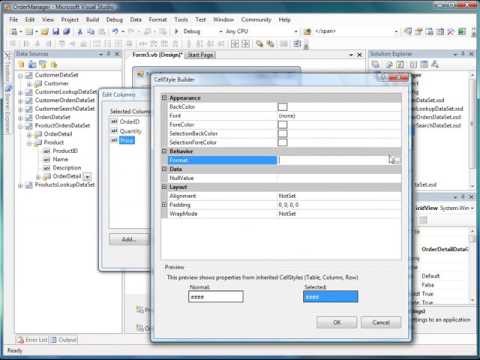The image size is (480, 360).
Task: Collapse the Behavior category
Action: pyautogui.click(x=164, y=151)
